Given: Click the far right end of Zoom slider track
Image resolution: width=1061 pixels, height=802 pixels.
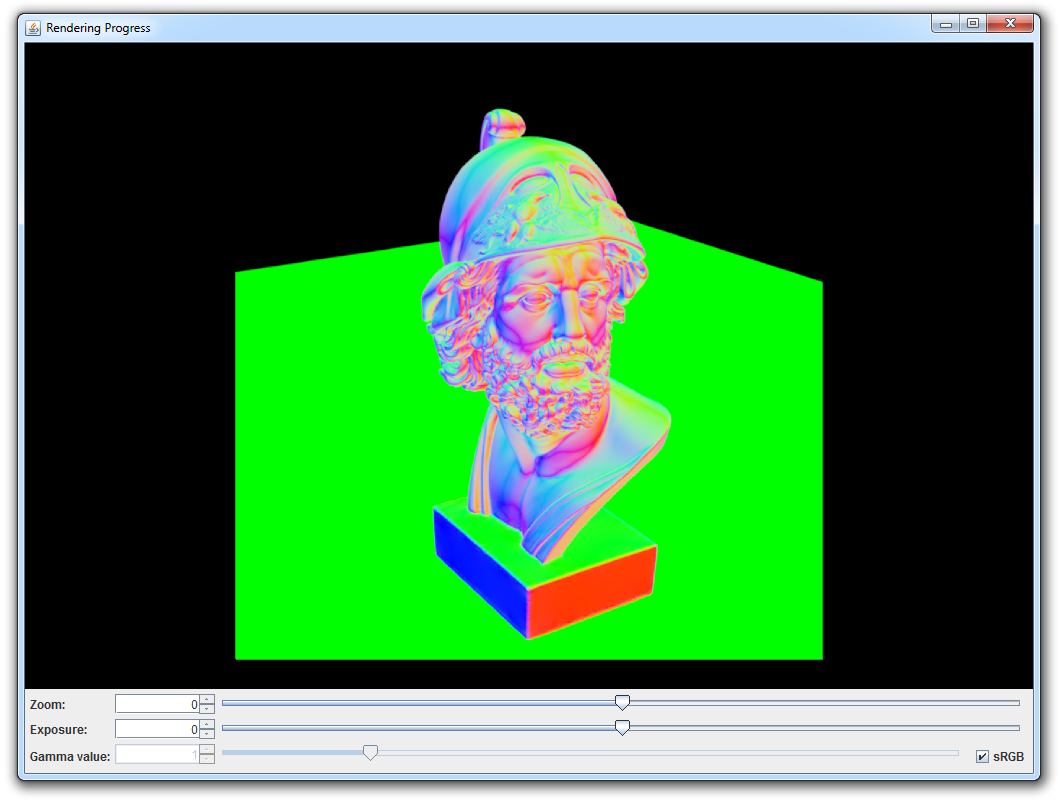Looking at the screenshot, I should [1017, 703].
